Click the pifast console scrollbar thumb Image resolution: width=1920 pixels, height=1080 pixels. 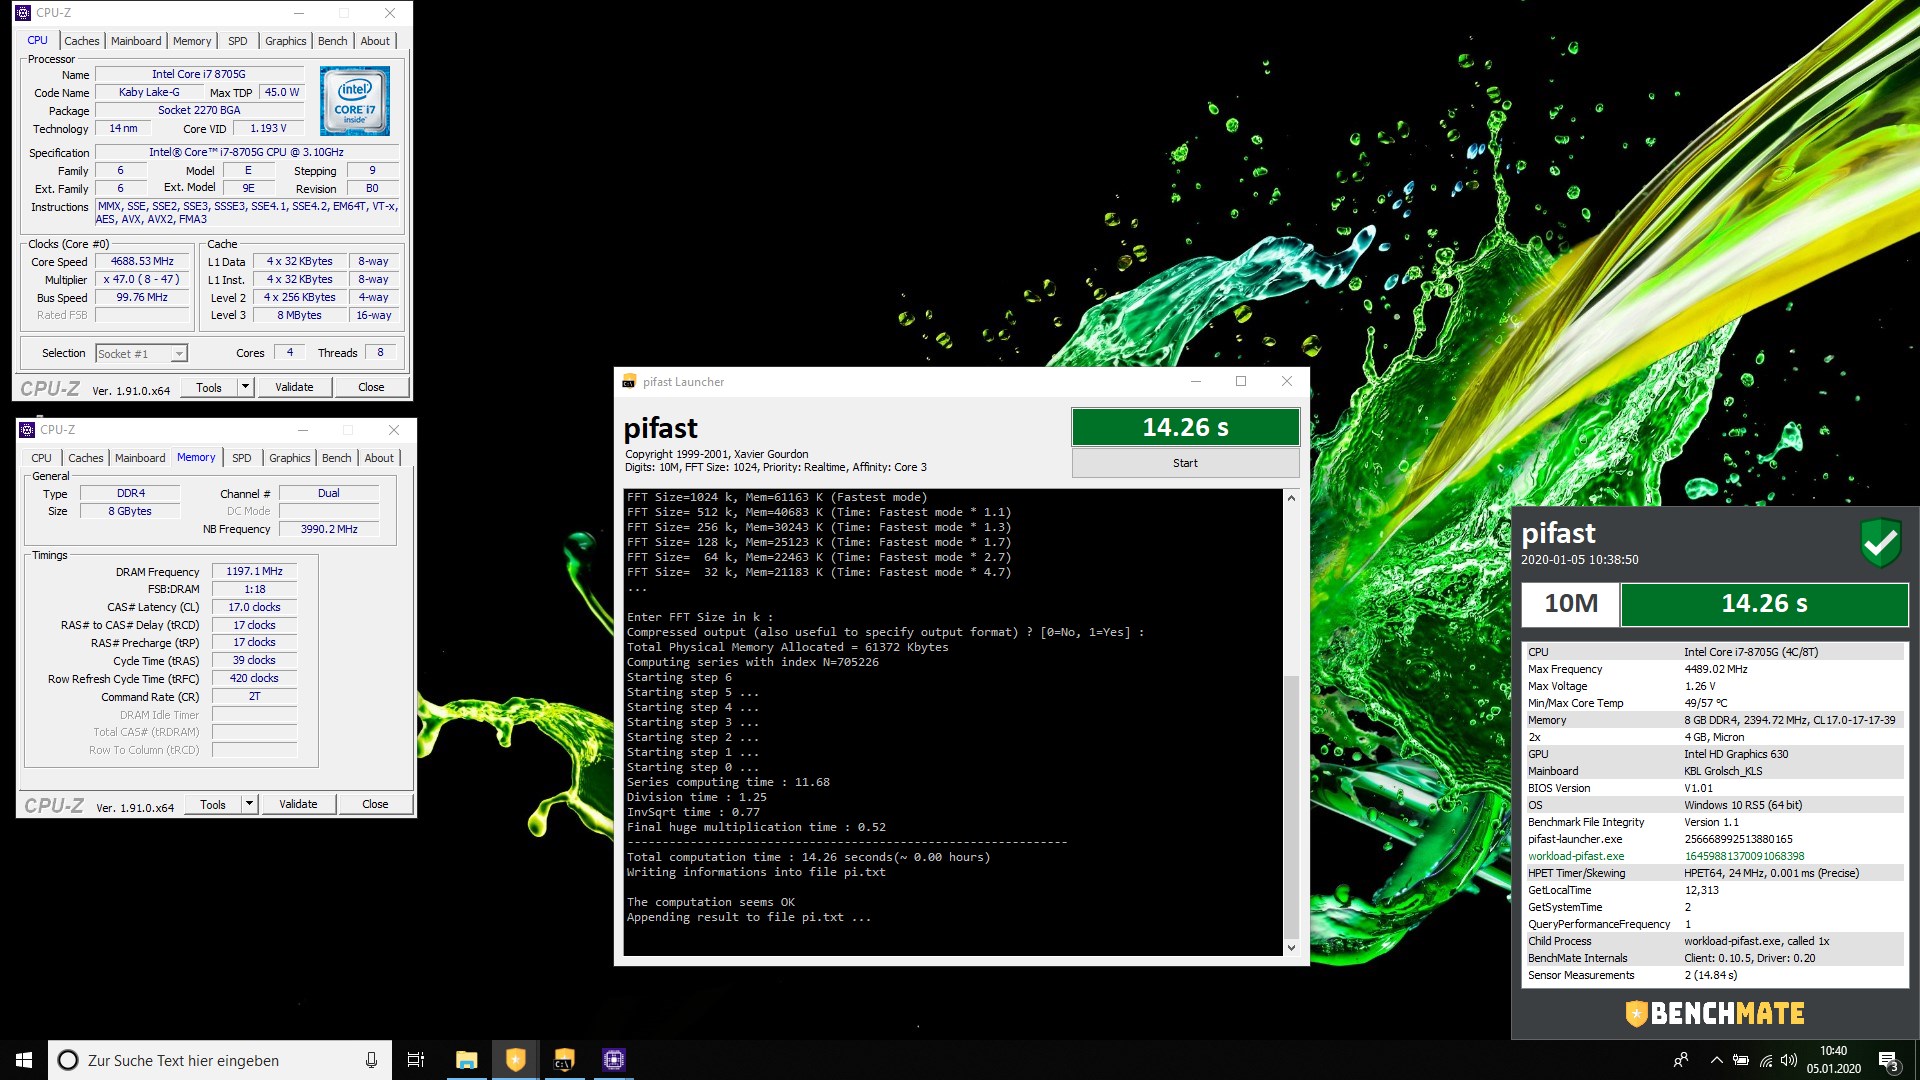pos(1291,806)
